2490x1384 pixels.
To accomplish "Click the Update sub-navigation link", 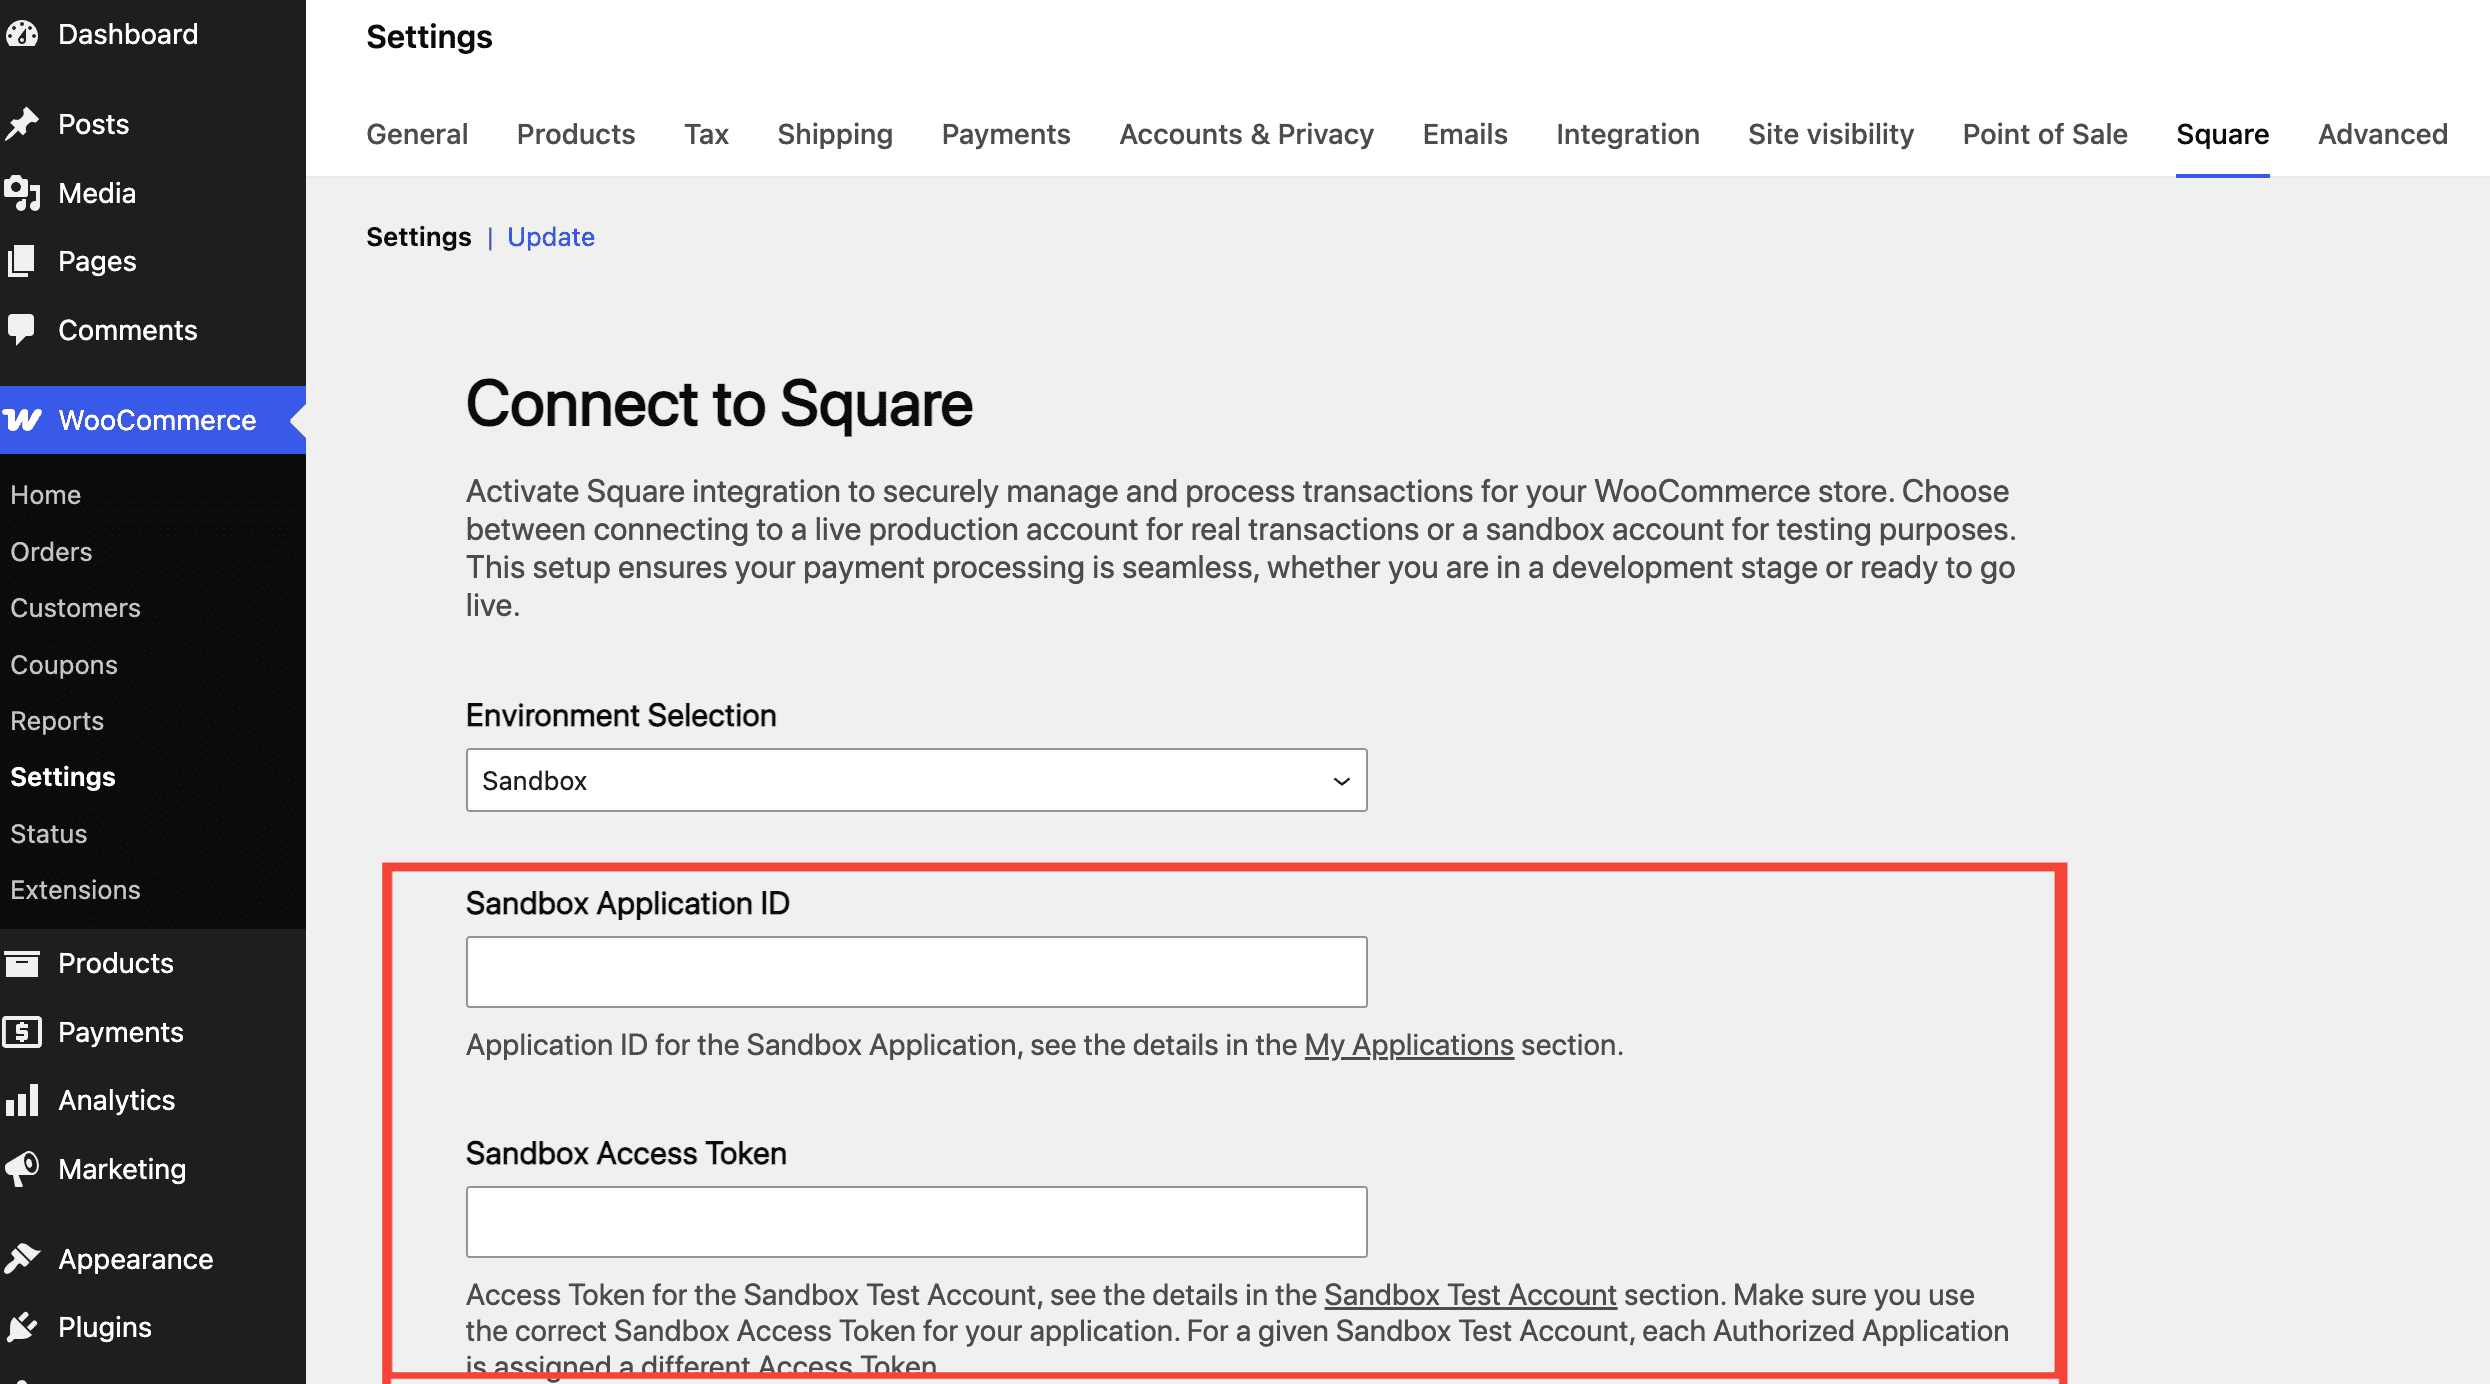I will click(550, 237).
